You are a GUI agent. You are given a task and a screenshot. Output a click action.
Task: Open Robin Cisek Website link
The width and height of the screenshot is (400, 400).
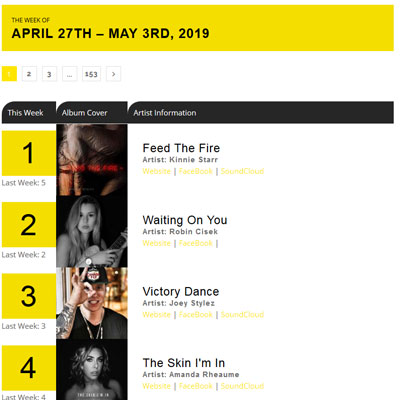[x=156, y=243]
